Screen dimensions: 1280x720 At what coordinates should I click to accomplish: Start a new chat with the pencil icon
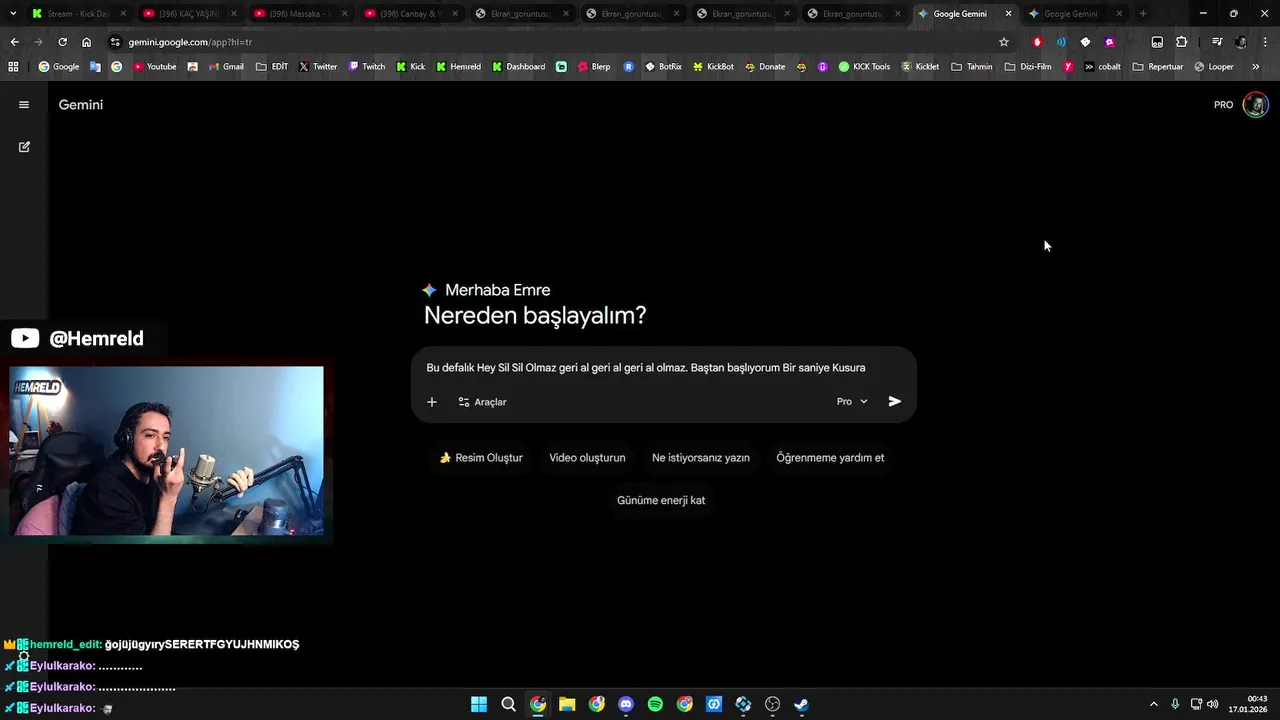pyautogui.click(x=24, y=147)
